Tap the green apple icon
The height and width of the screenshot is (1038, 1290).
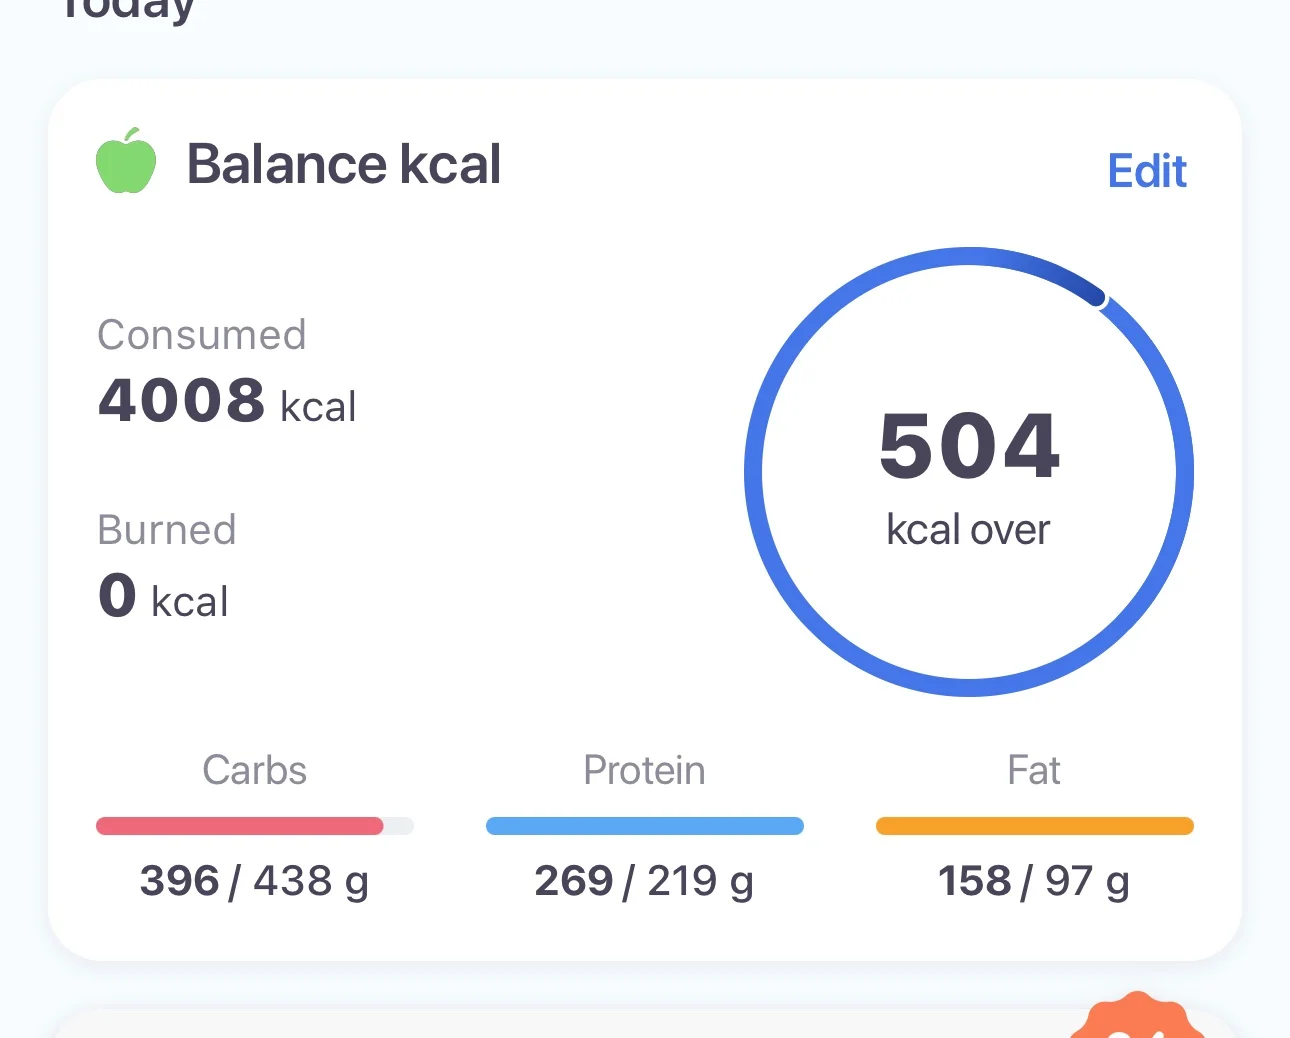(x=126, y=161)
